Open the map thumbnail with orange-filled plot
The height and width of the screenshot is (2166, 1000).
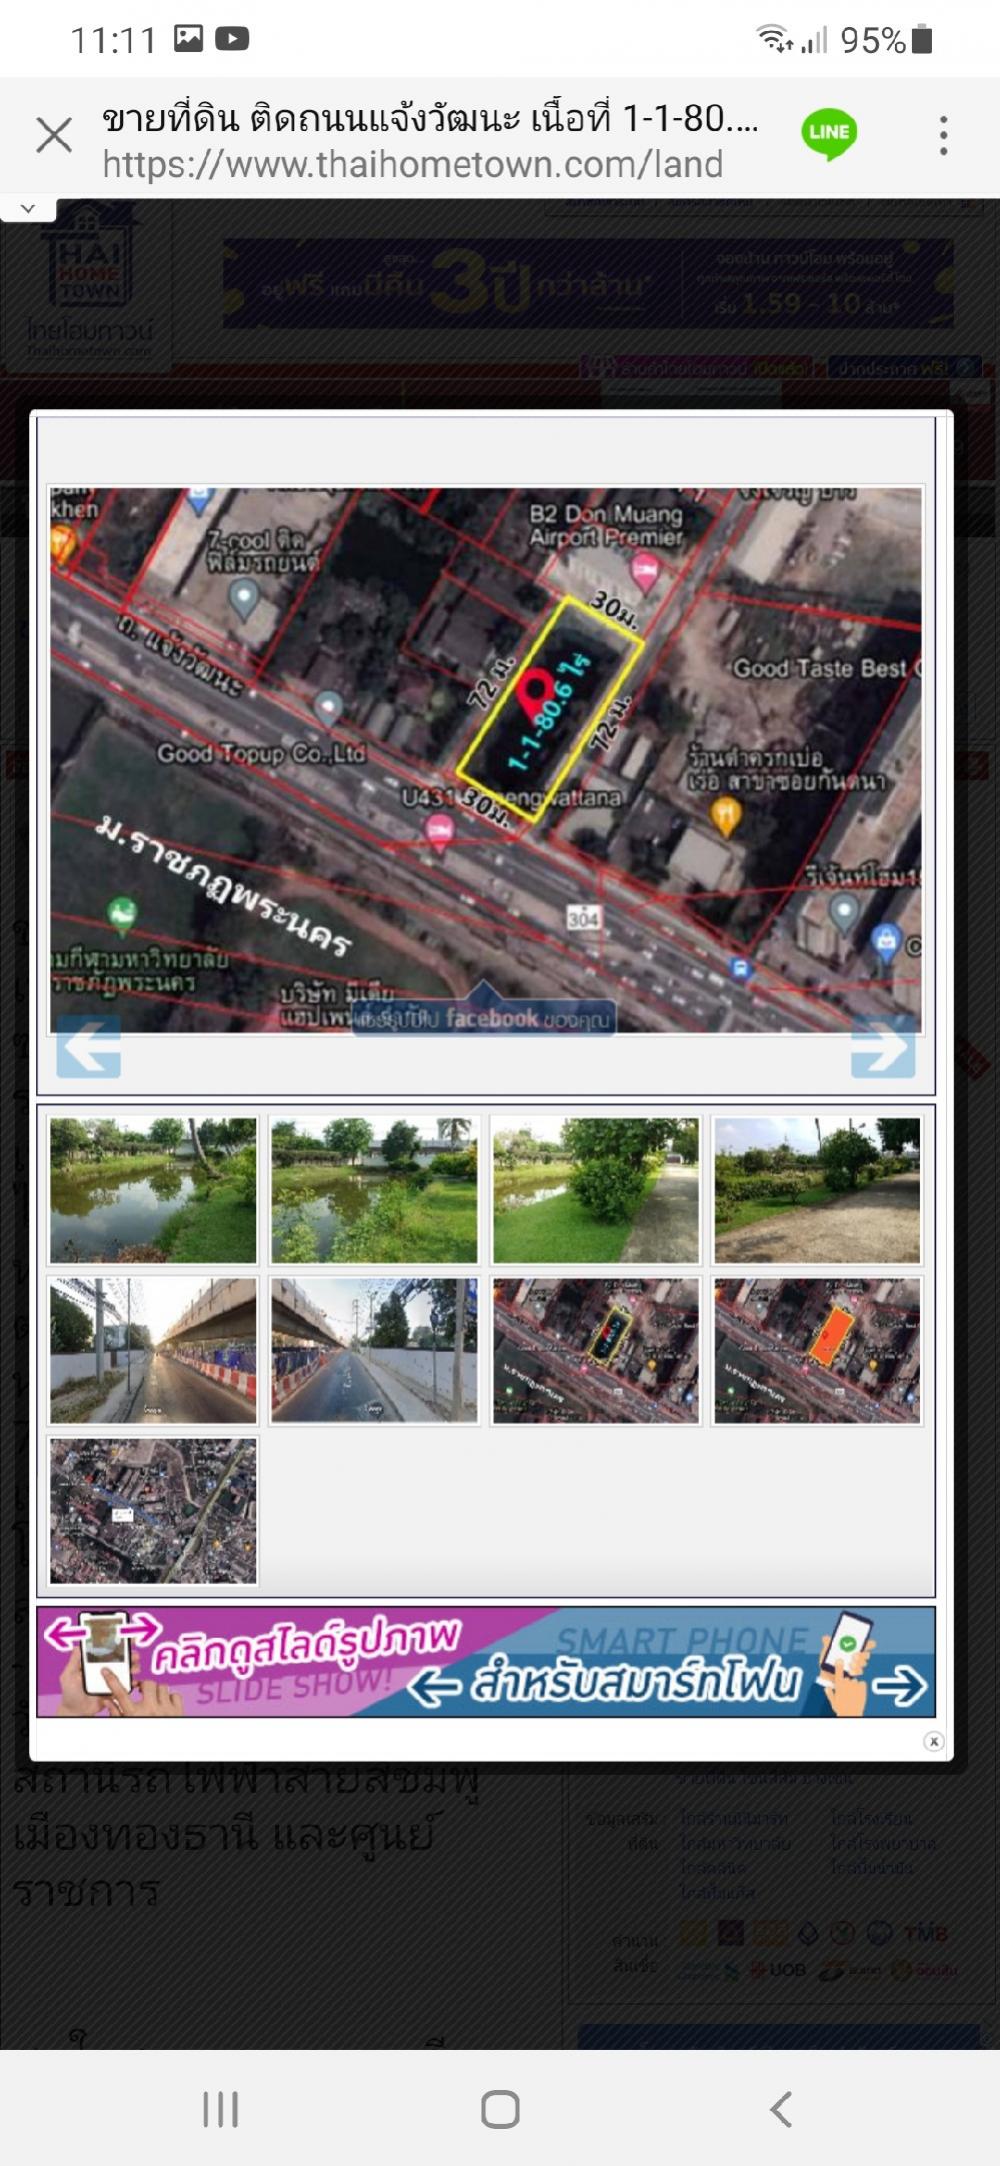pyautogui.click(x=817, y=1350)
